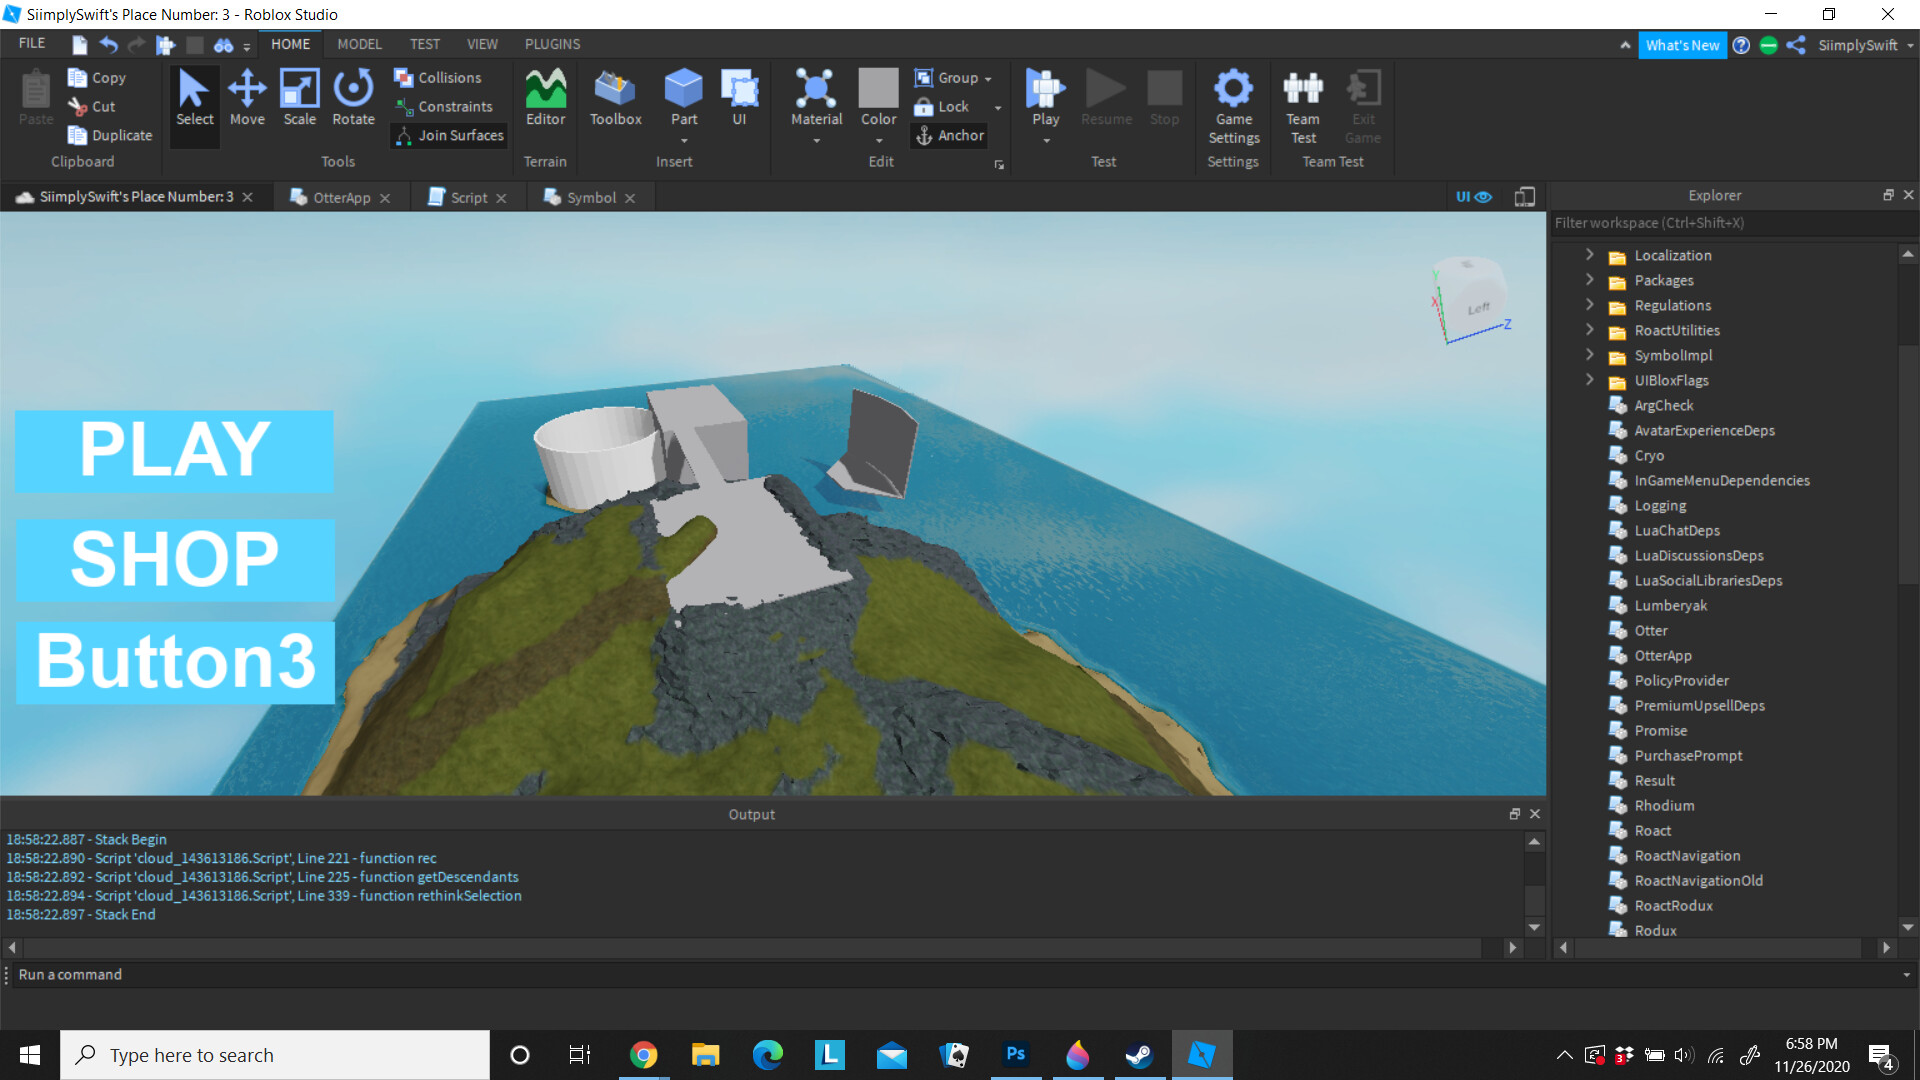Open Photoshop from the taskbar
The height and width of the screenshot is (1080, 1920).
click(1015, 1055)
